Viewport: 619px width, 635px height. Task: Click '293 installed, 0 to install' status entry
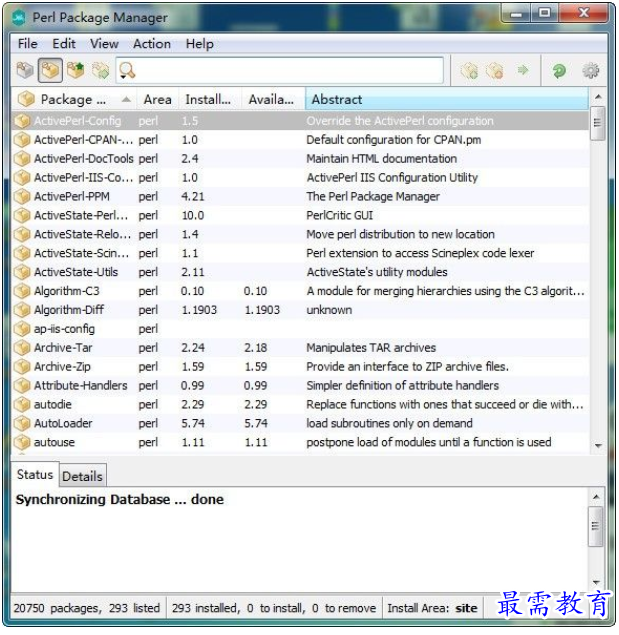tap(274, 608)
